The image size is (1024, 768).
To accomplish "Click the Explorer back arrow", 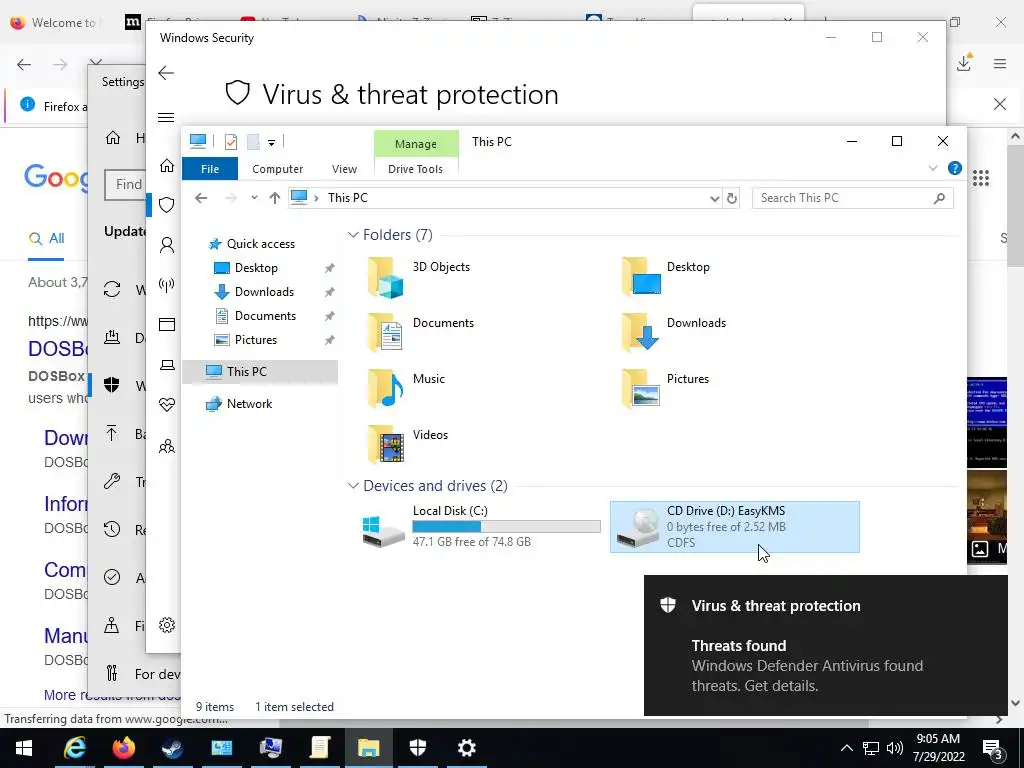I will point(201,198).
